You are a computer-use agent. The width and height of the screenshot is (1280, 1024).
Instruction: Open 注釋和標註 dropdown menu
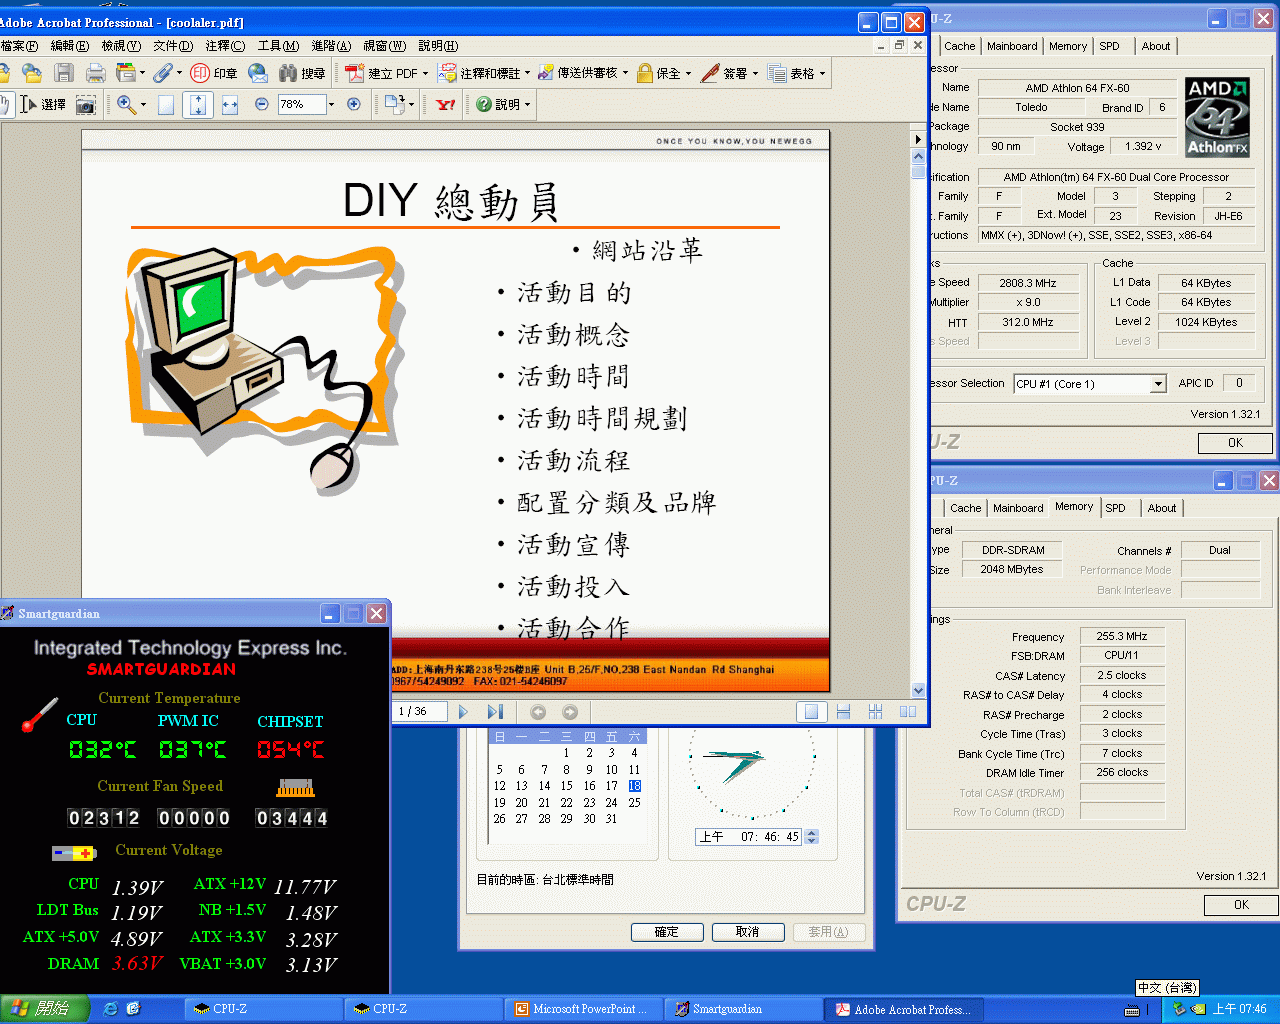point(484,73)
